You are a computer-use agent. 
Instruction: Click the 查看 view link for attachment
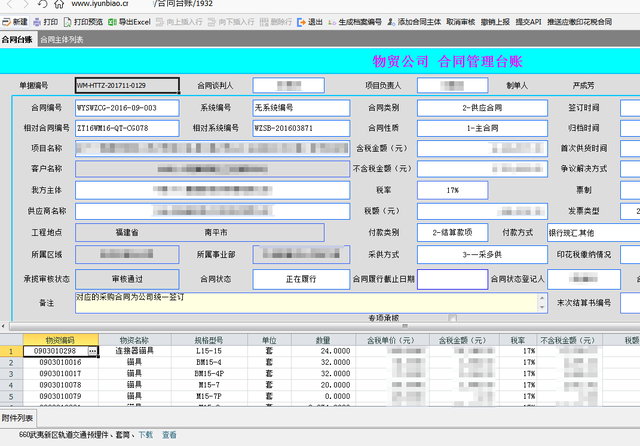point(170,435)
